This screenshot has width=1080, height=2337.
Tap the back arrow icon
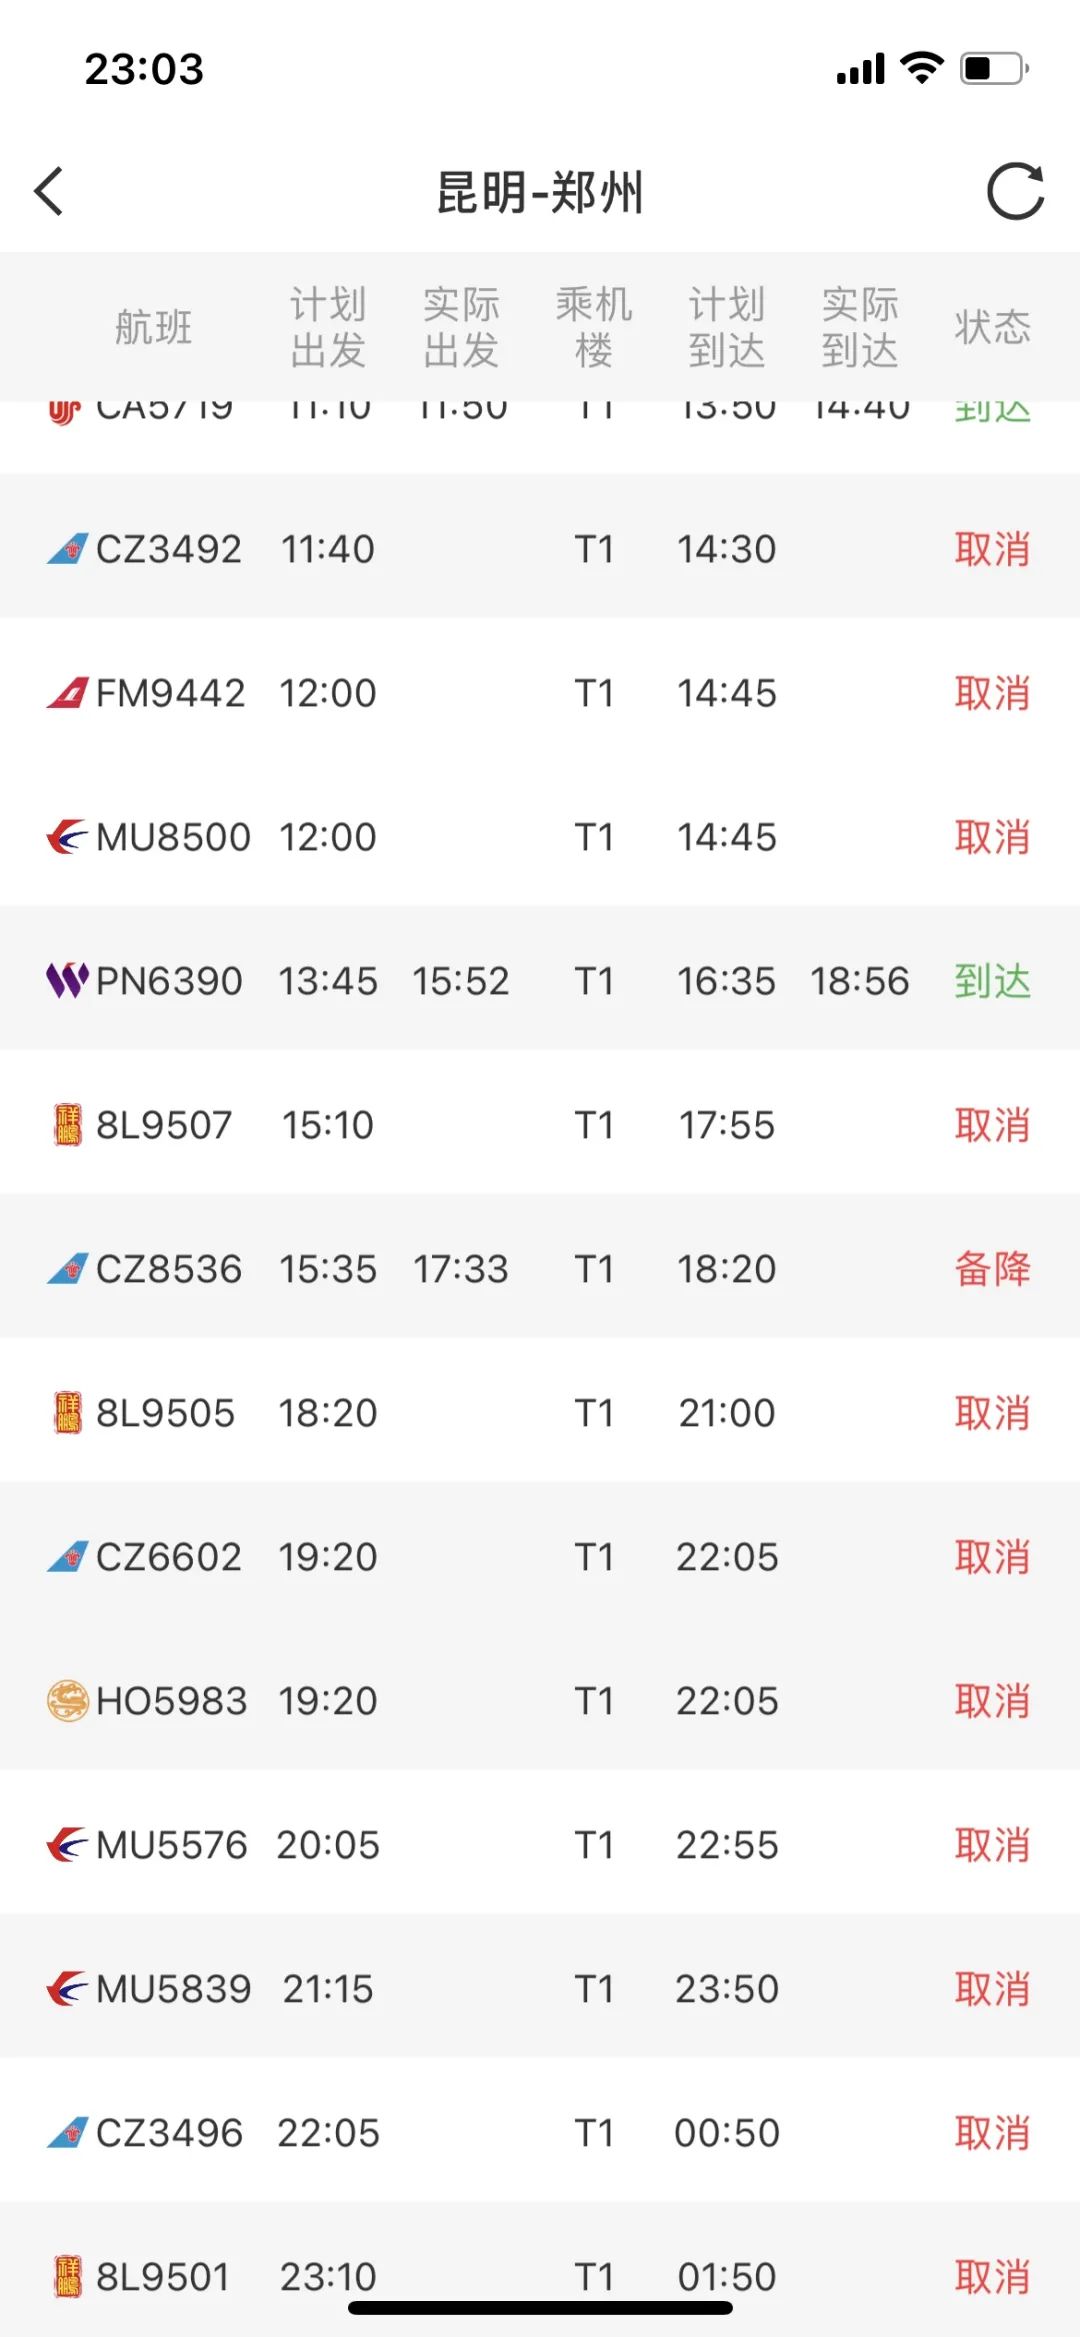coord(50,191)
